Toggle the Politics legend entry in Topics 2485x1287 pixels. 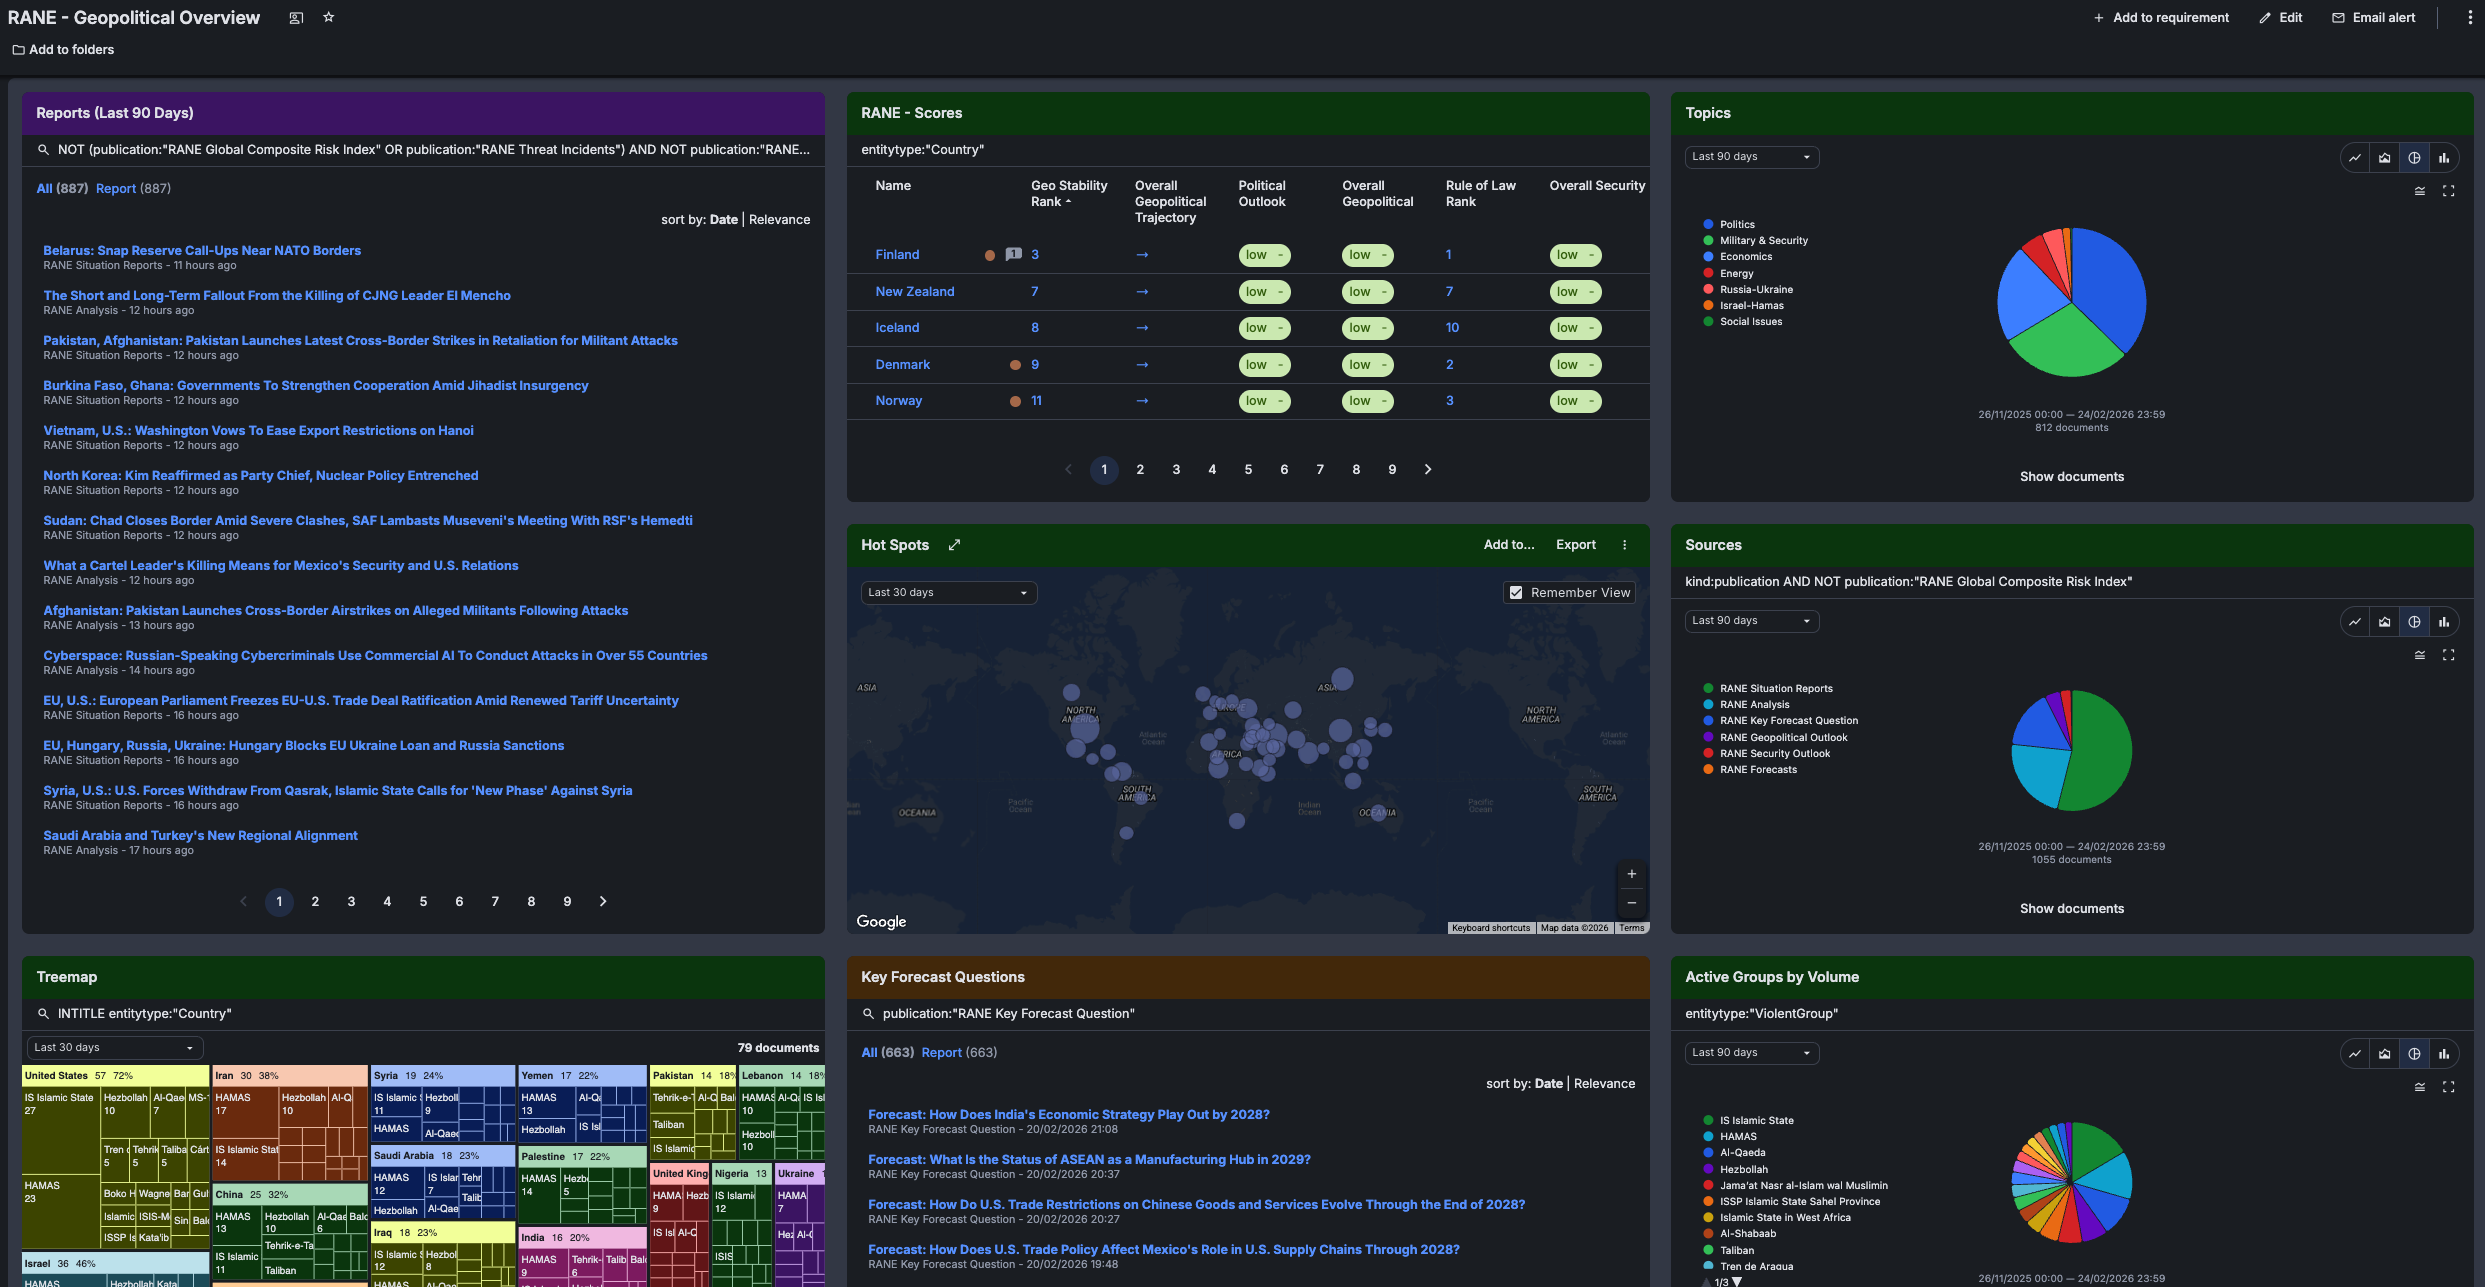pyautogui.click(x=1736, y=225)
